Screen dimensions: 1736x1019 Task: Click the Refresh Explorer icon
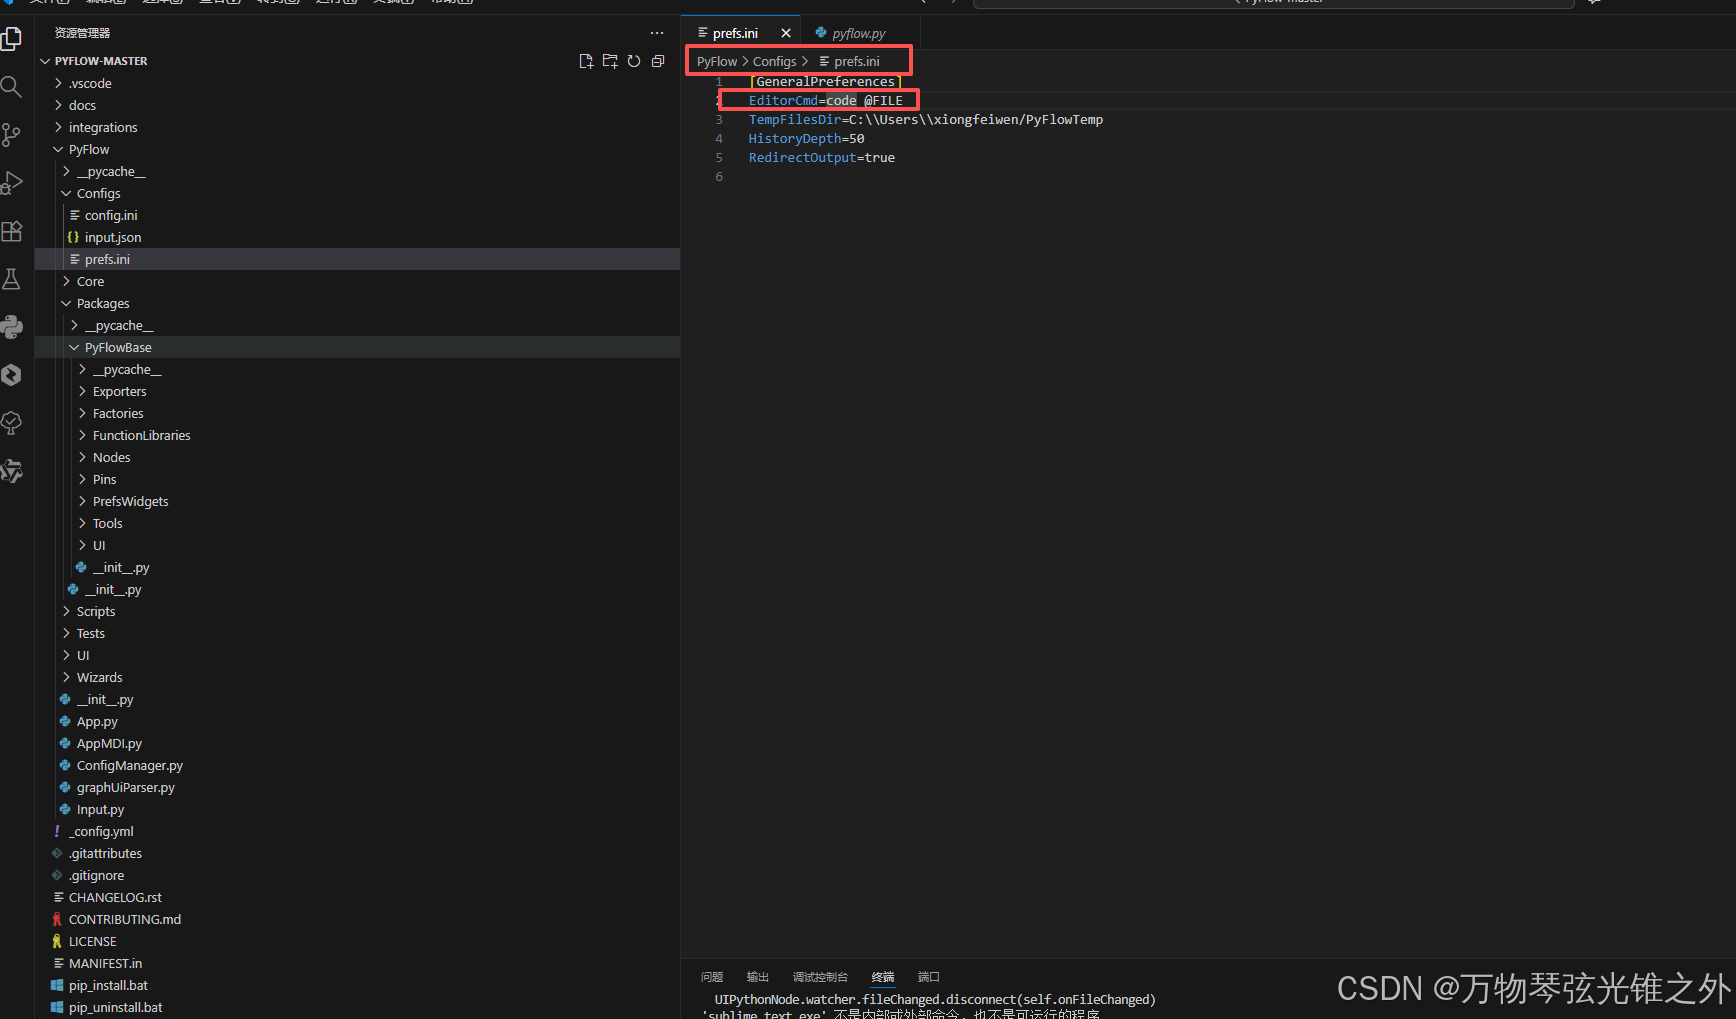pyautogui.click(x=634, y=61)
